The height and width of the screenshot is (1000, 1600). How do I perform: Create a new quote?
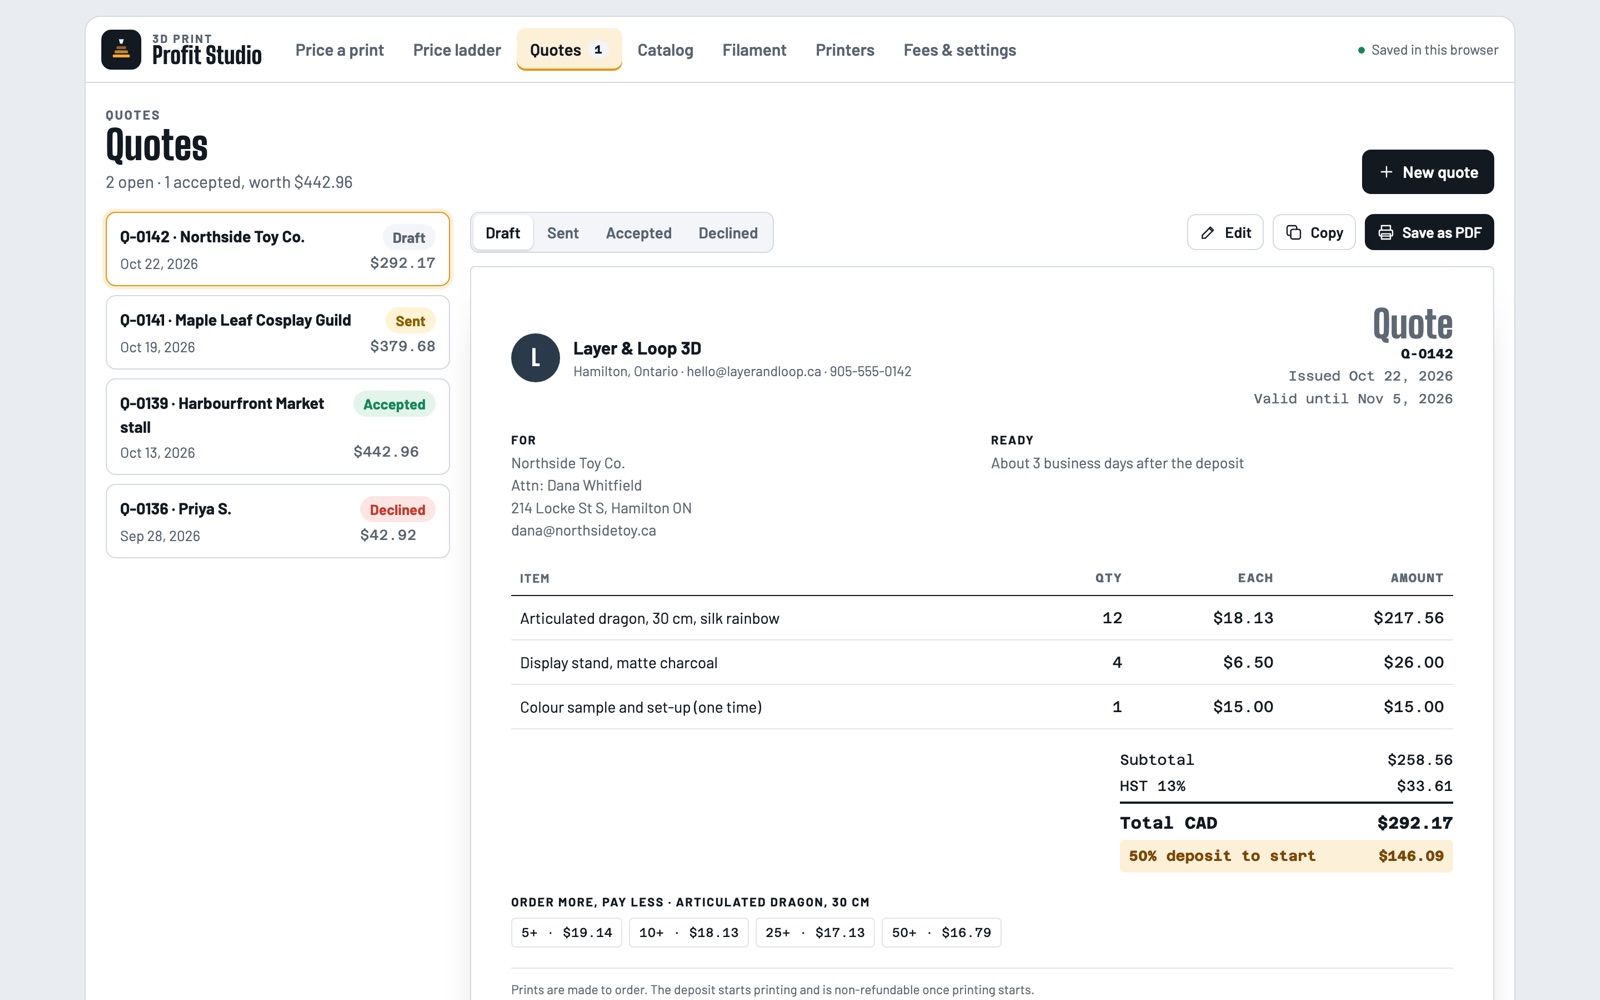click(x=1427, y=172)
